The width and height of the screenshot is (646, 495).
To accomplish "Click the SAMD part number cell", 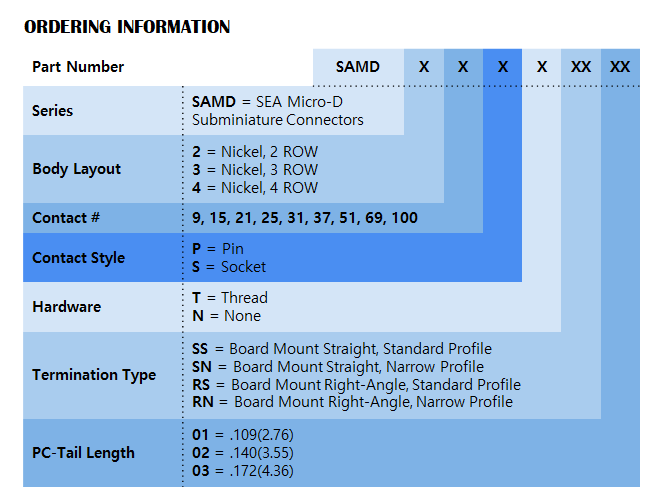I will [x=357, y=67].
